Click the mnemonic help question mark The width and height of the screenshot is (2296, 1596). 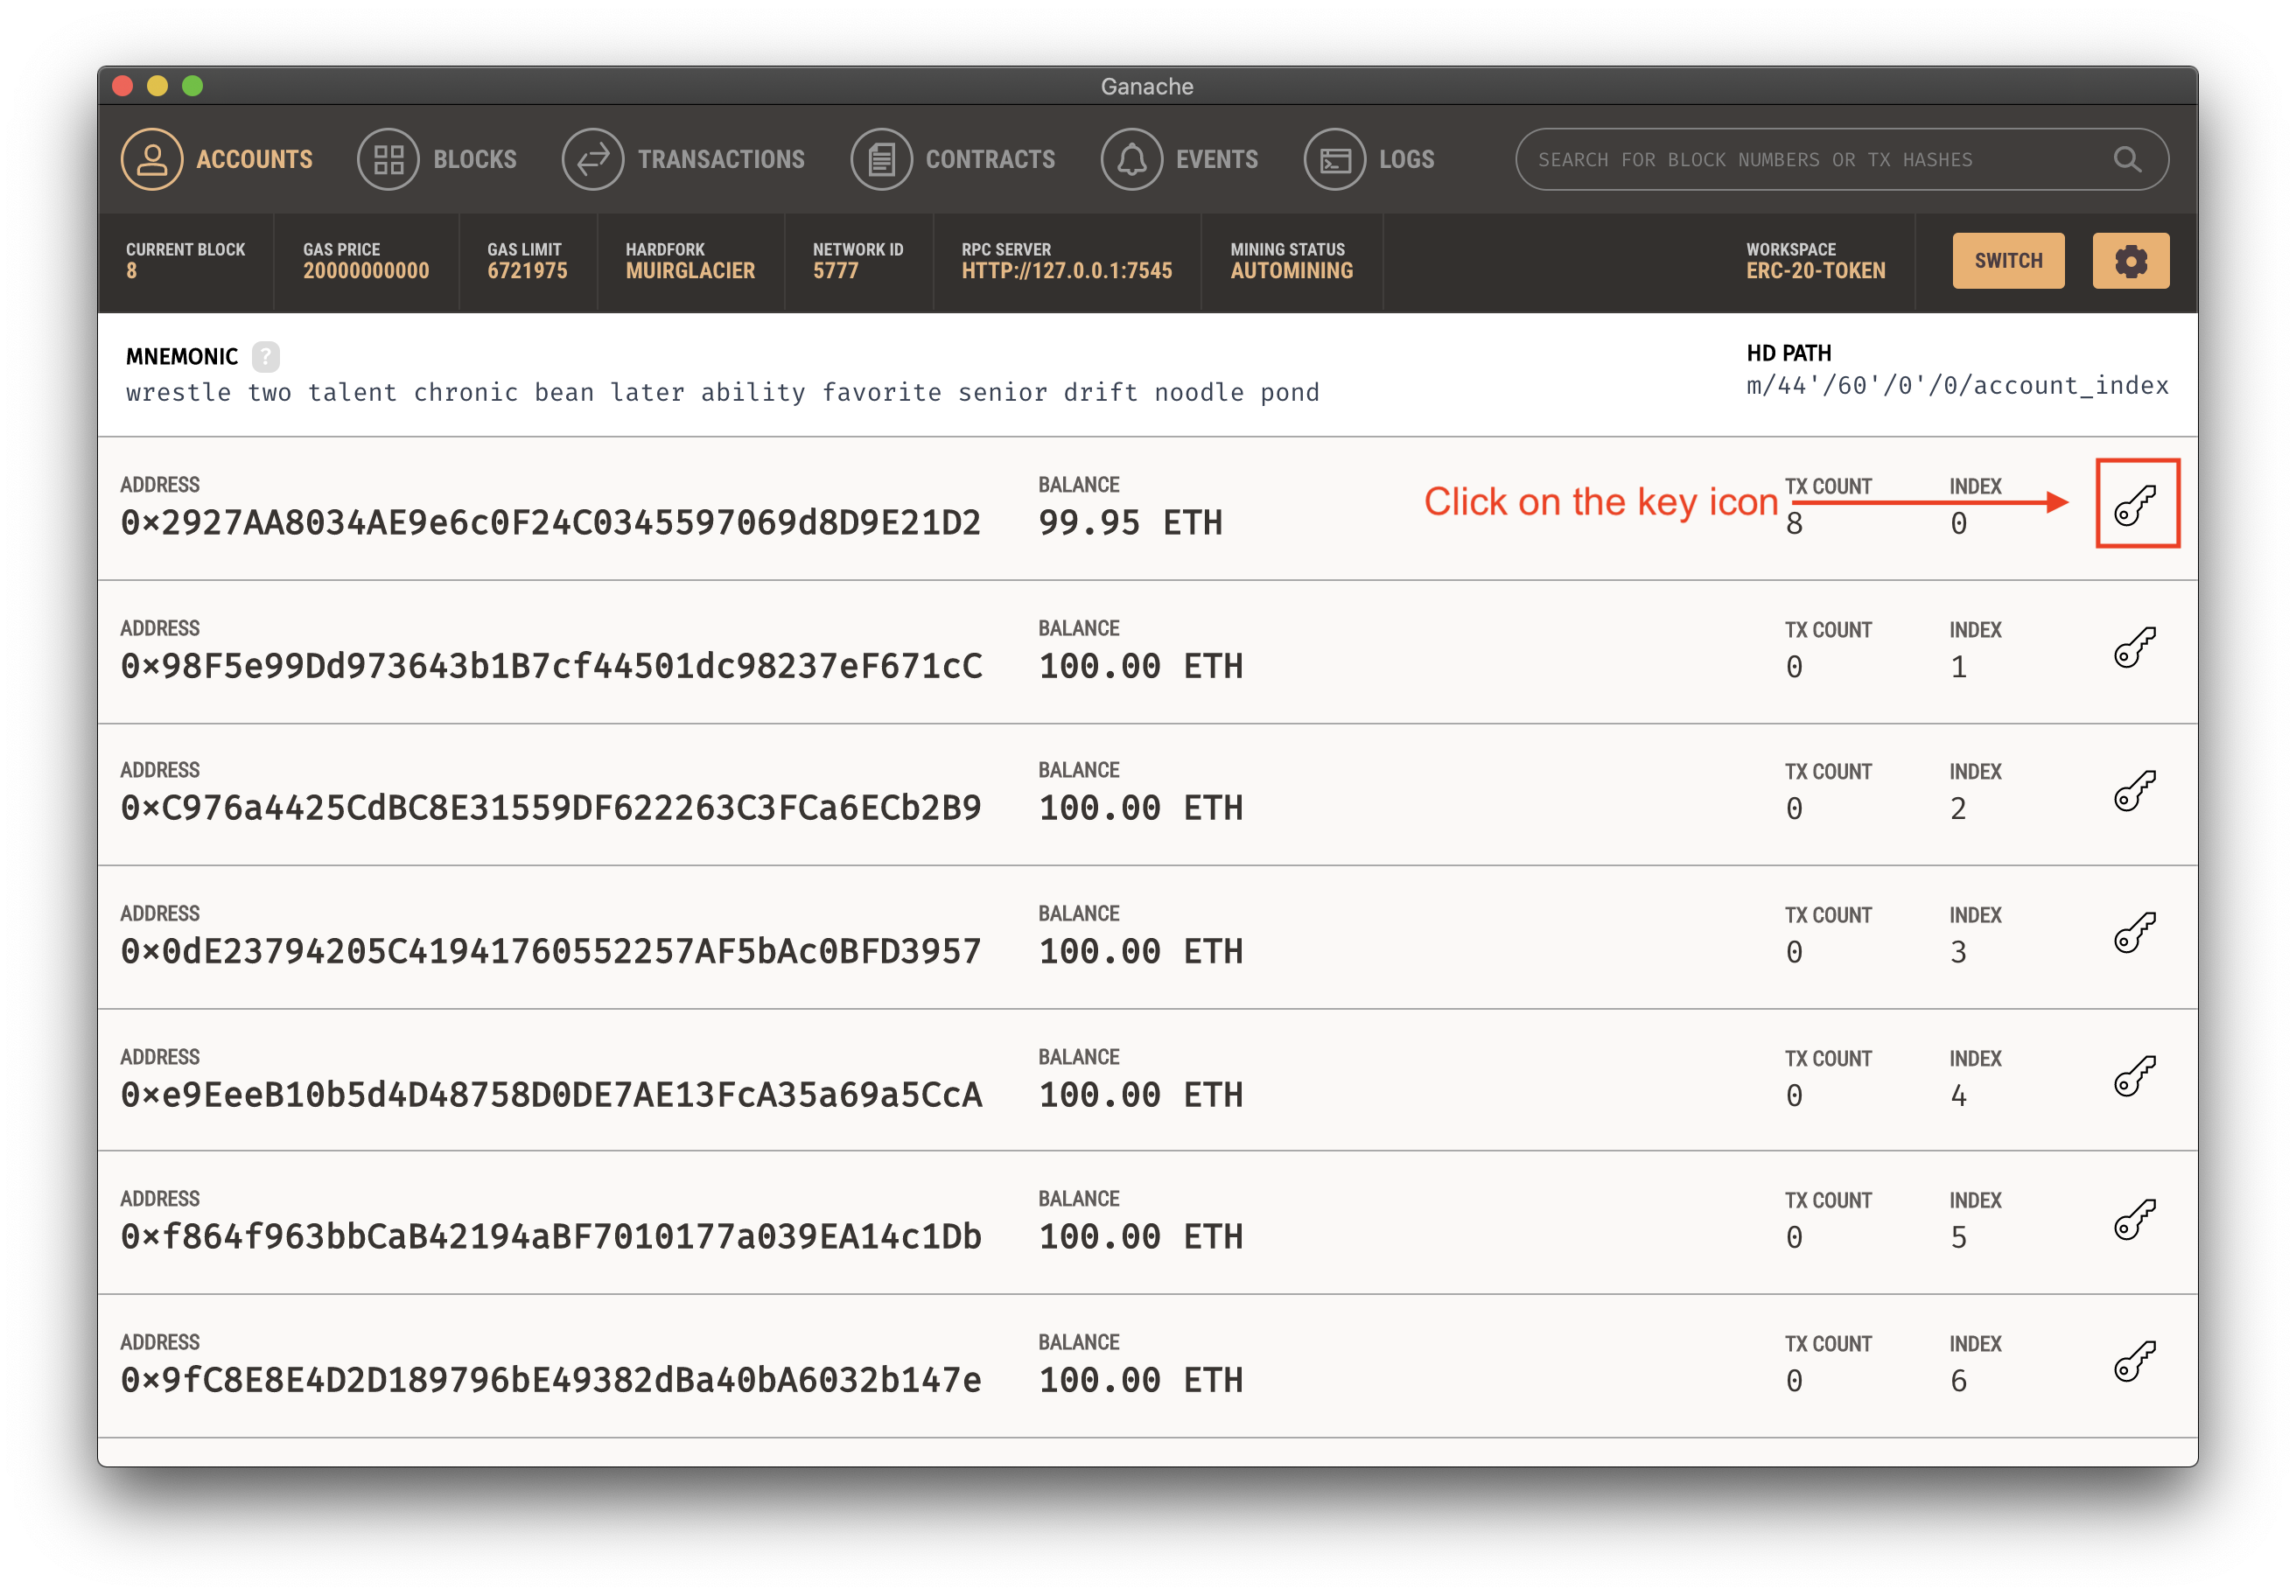(265, 357)
